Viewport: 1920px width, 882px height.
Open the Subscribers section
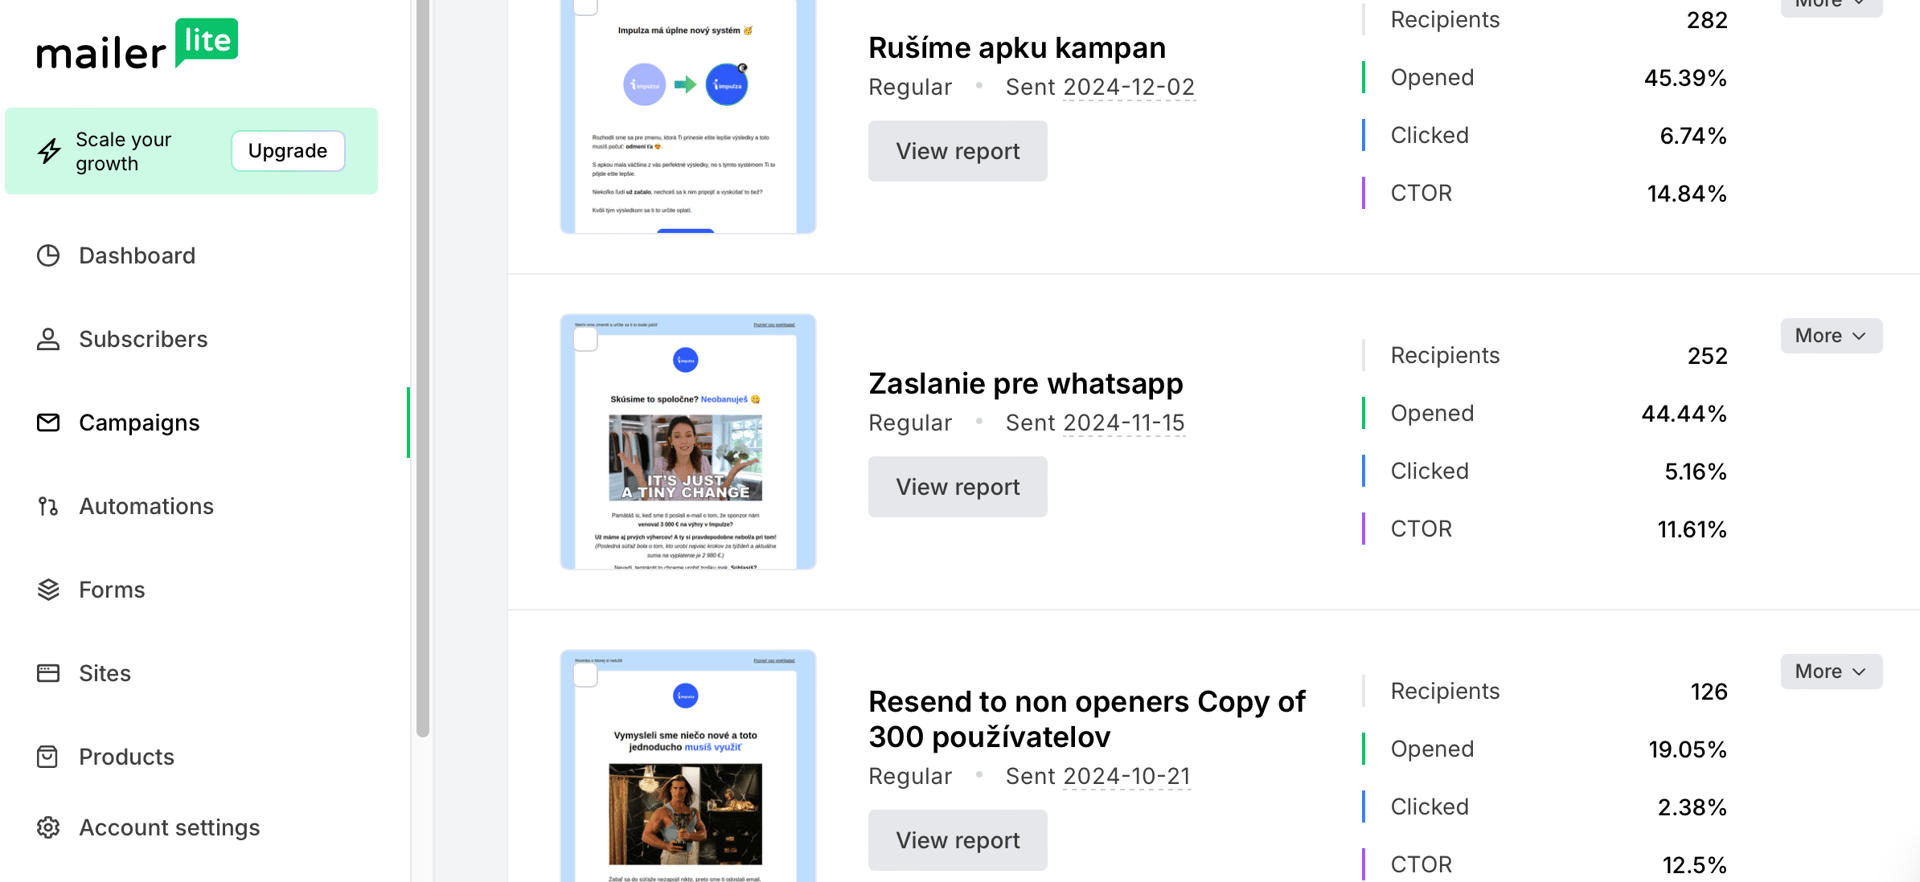point(143,339)
